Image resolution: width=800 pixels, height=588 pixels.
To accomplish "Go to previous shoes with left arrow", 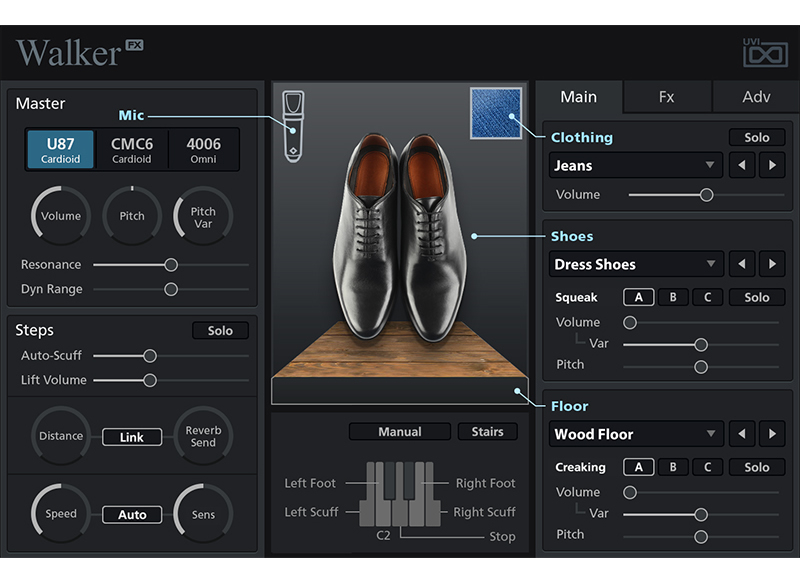I will [742, 264].
